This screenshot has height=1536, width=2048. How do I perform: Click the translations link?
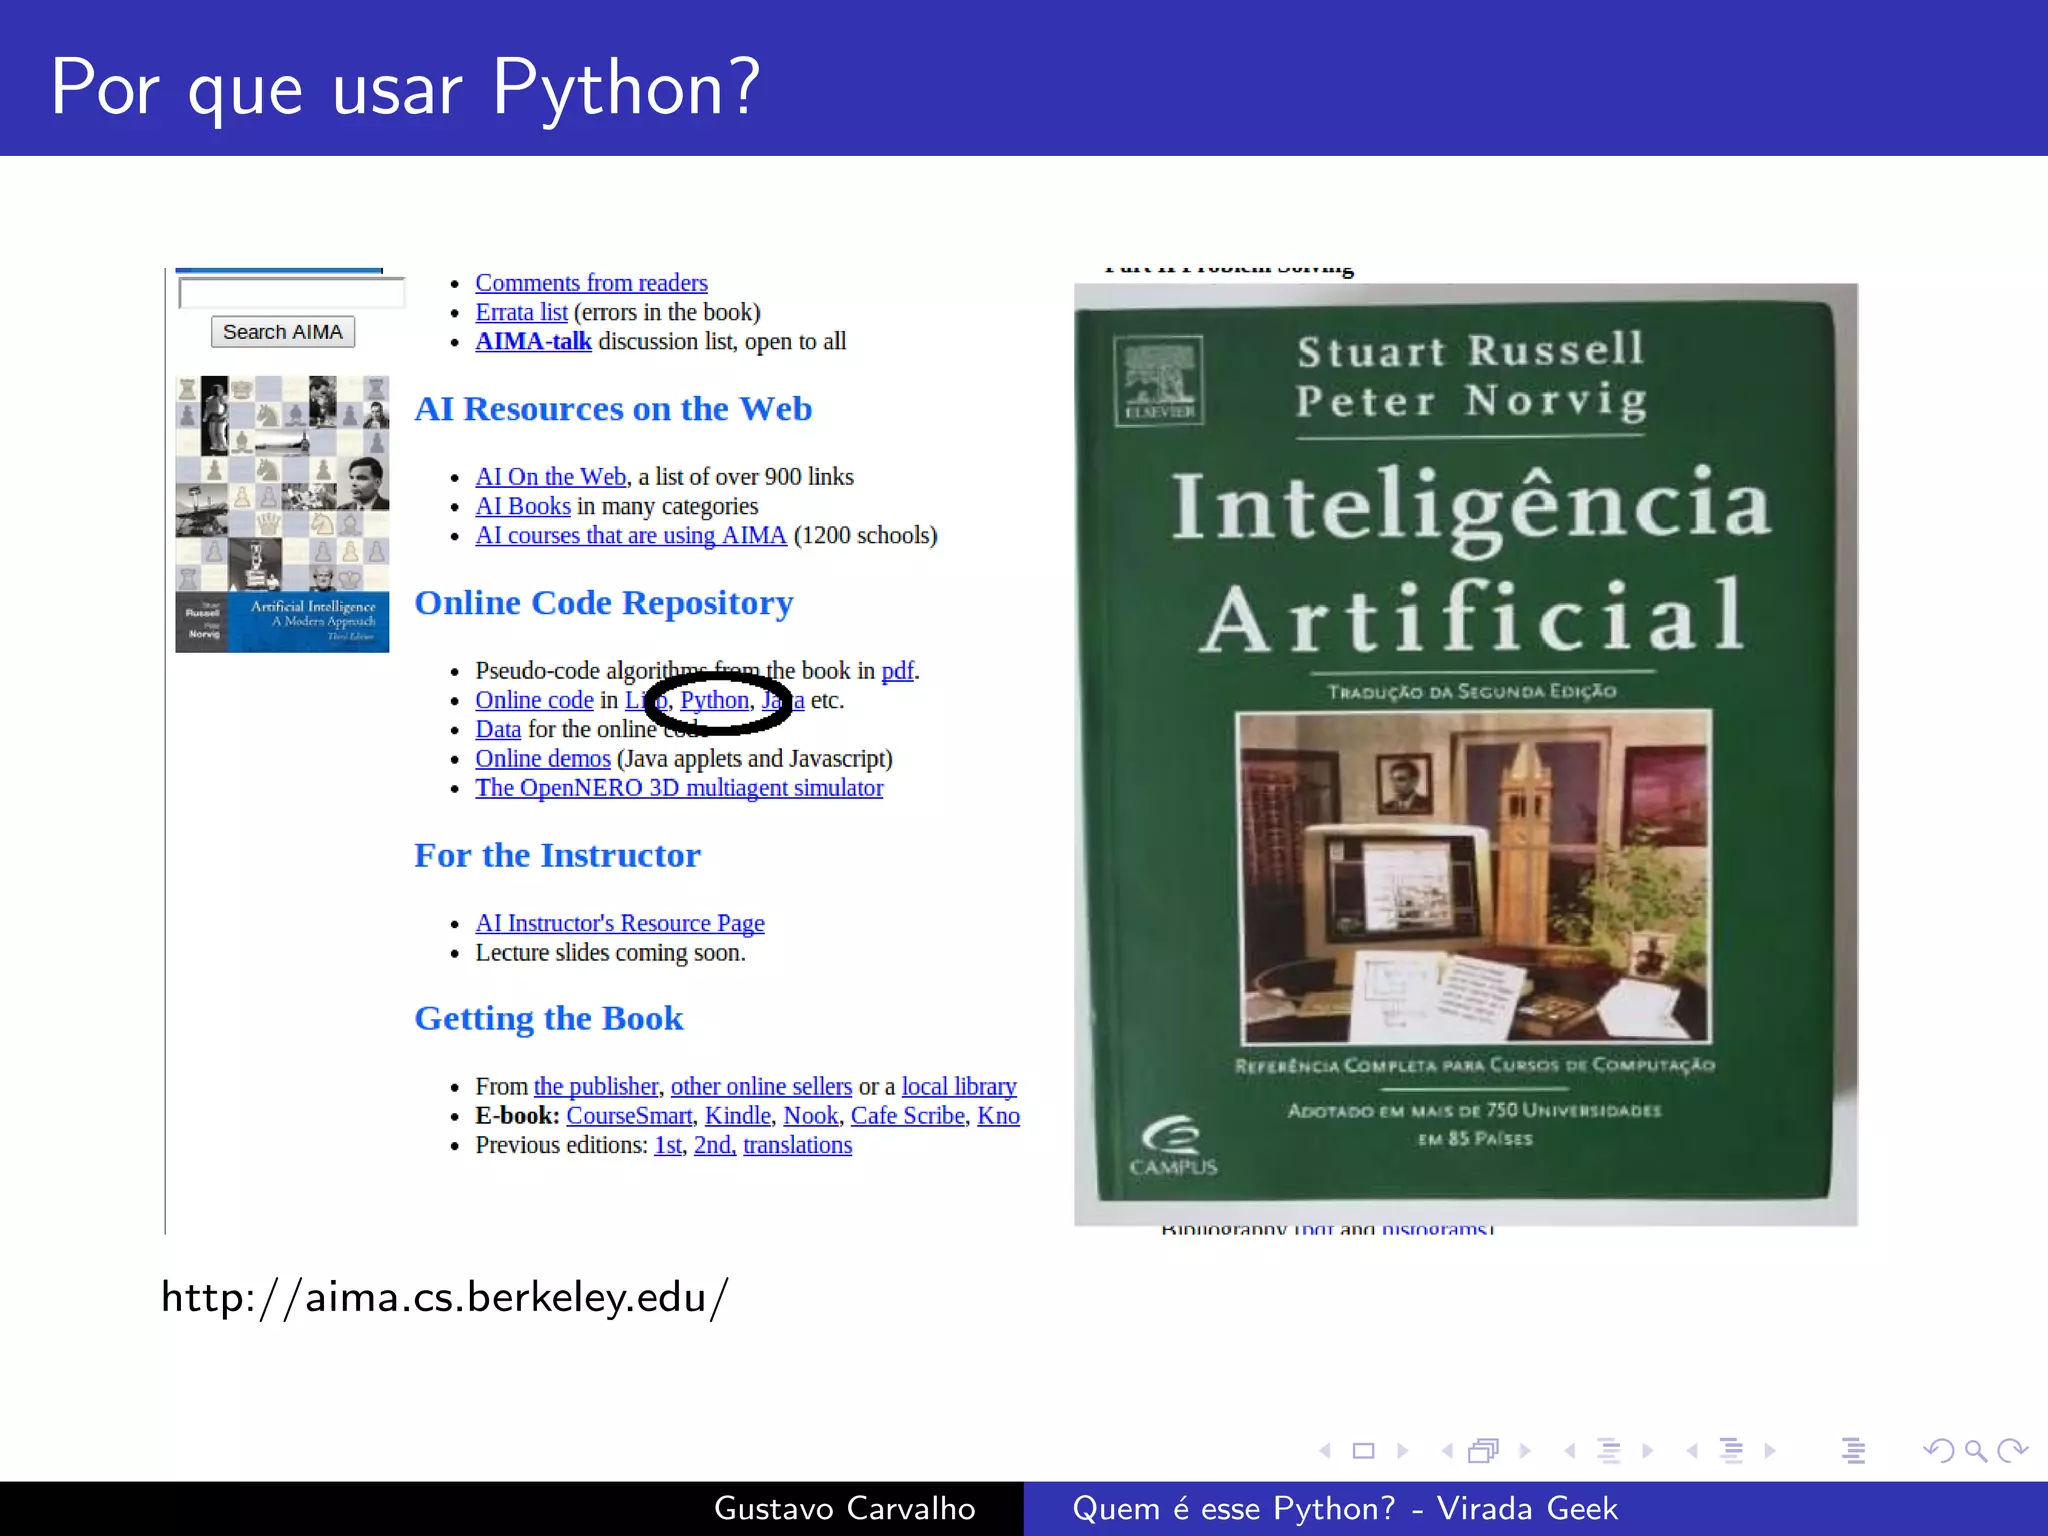click(x=797, y=1145)
